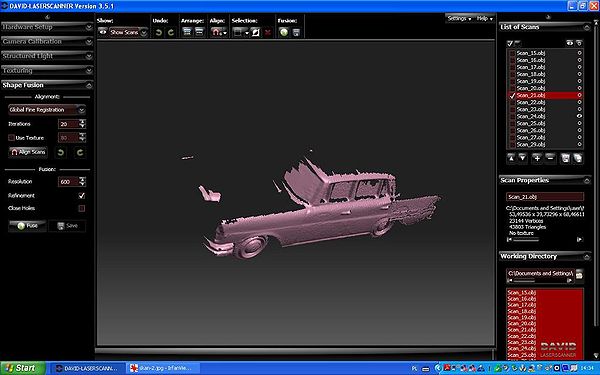Image resolution: width=600 pixels, height=375 pixels.
Task: Remove the scan with the minus button
Action: click(x=550, y=158)
